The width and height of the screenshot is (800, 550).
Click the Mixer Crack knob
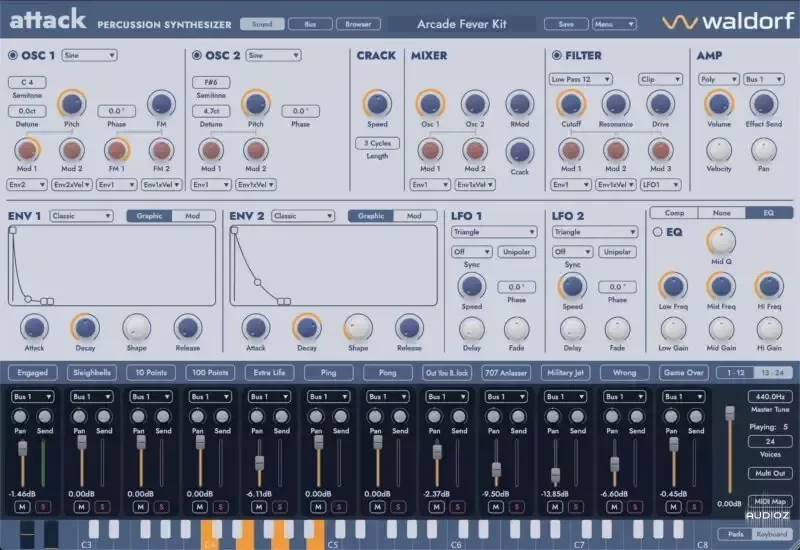click(x=519, y=152)
